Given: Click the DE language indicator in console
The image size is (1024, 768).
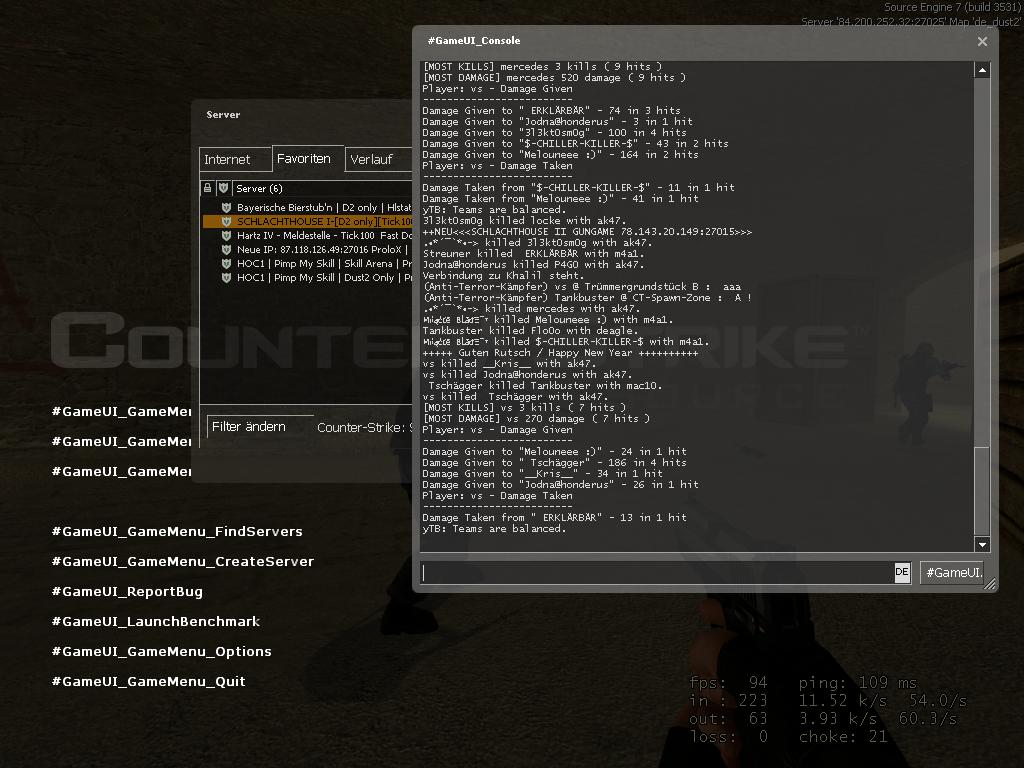Looking at the screenshot, I should coord(901,573).
